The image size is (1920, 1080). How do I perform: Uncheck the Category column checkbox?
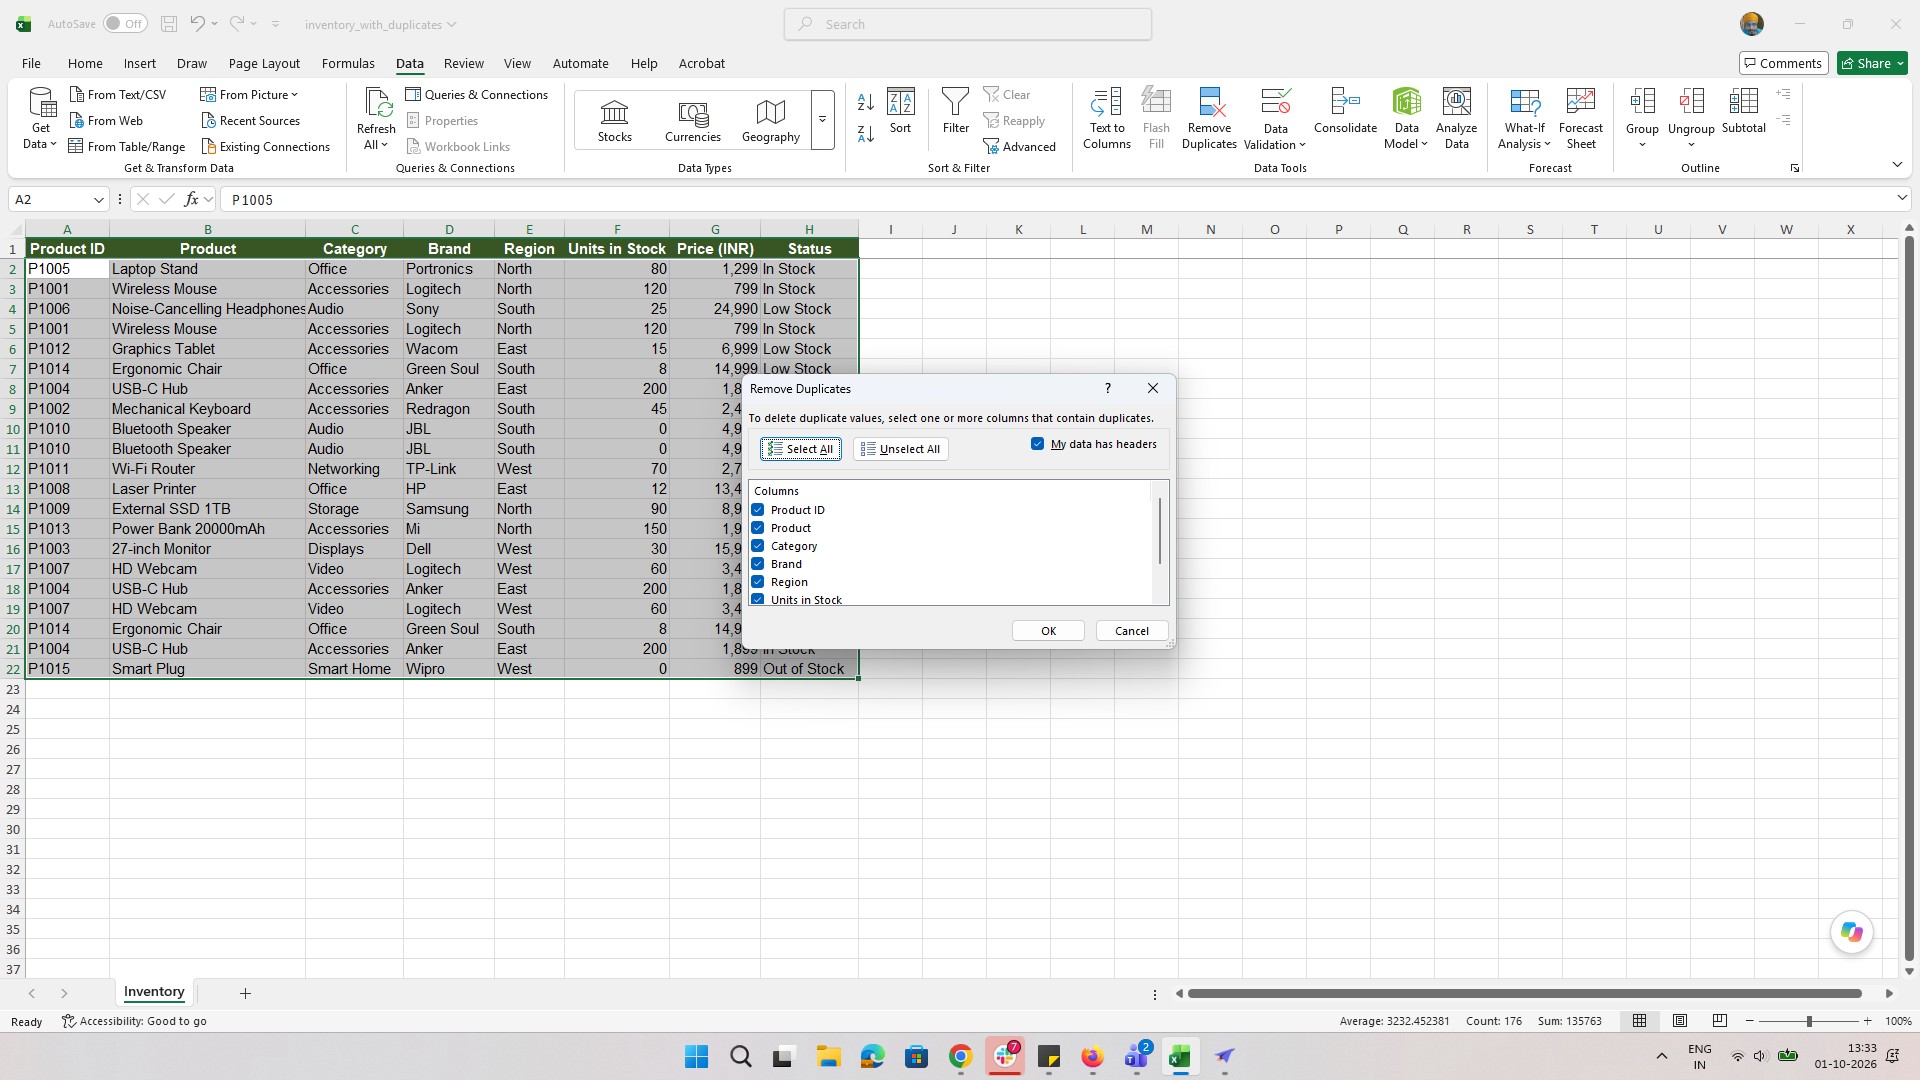[x=758, y=546]
